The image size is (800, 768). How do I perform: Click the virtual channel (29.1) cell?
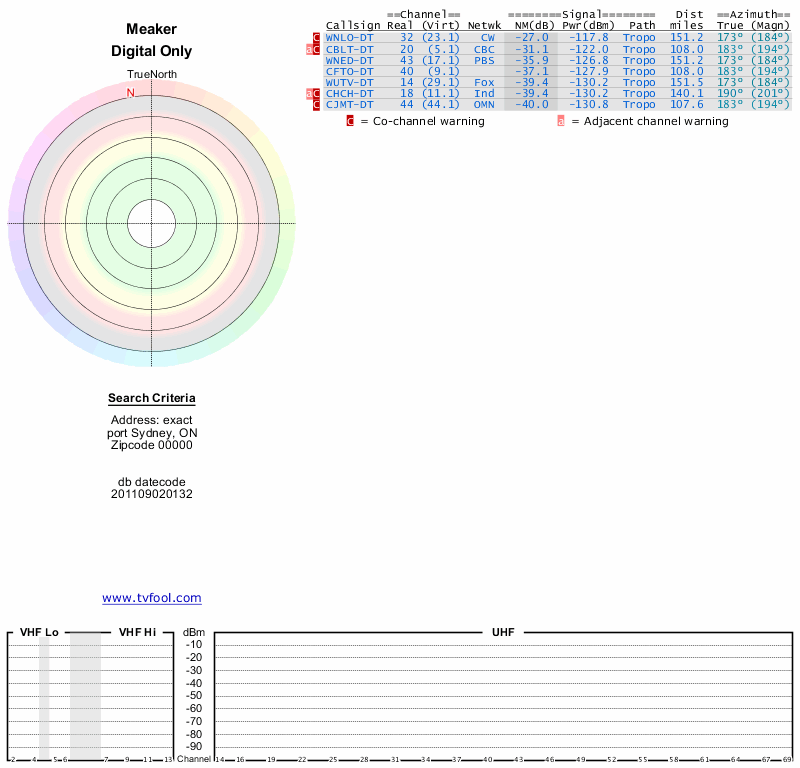coord(441,83)
